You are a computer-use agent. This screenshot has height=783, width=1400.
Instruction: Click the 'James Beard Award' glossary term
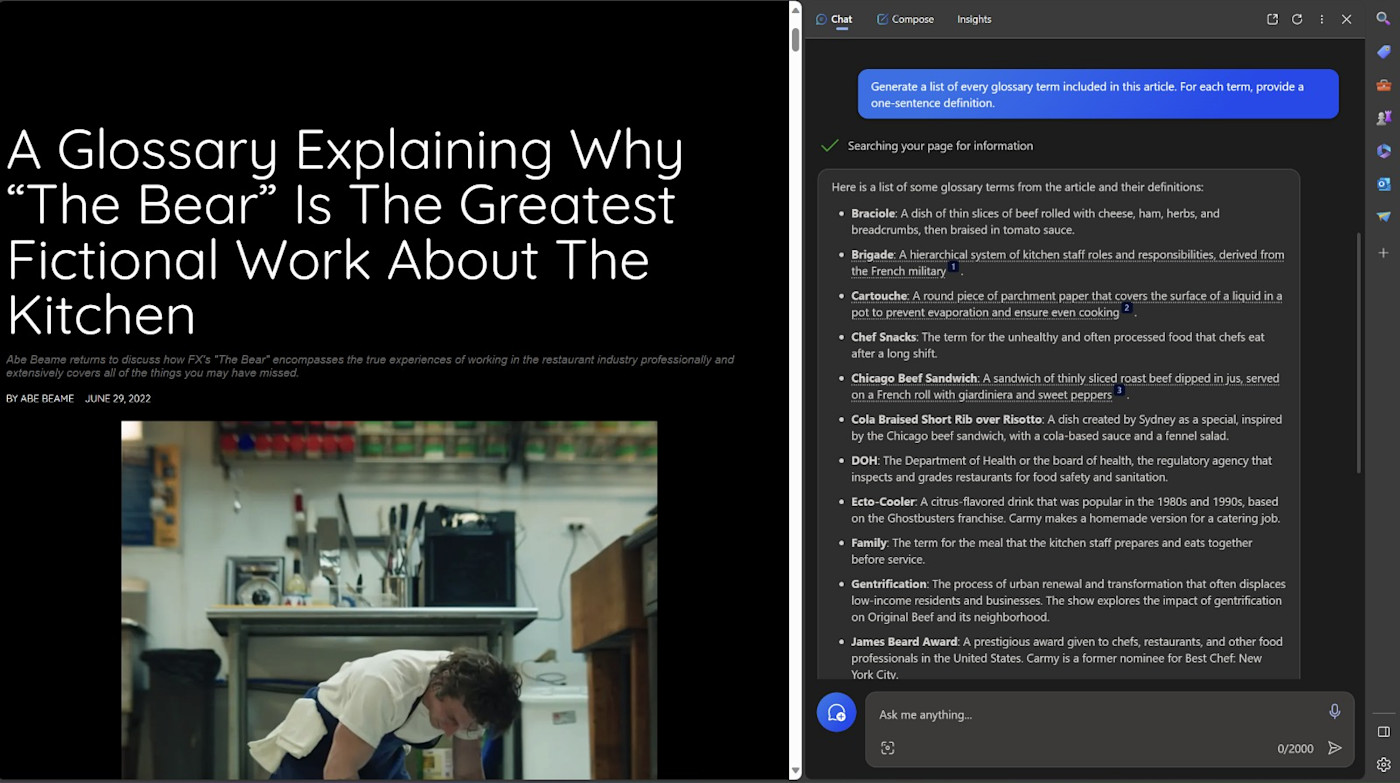click(x=904, y=642)
